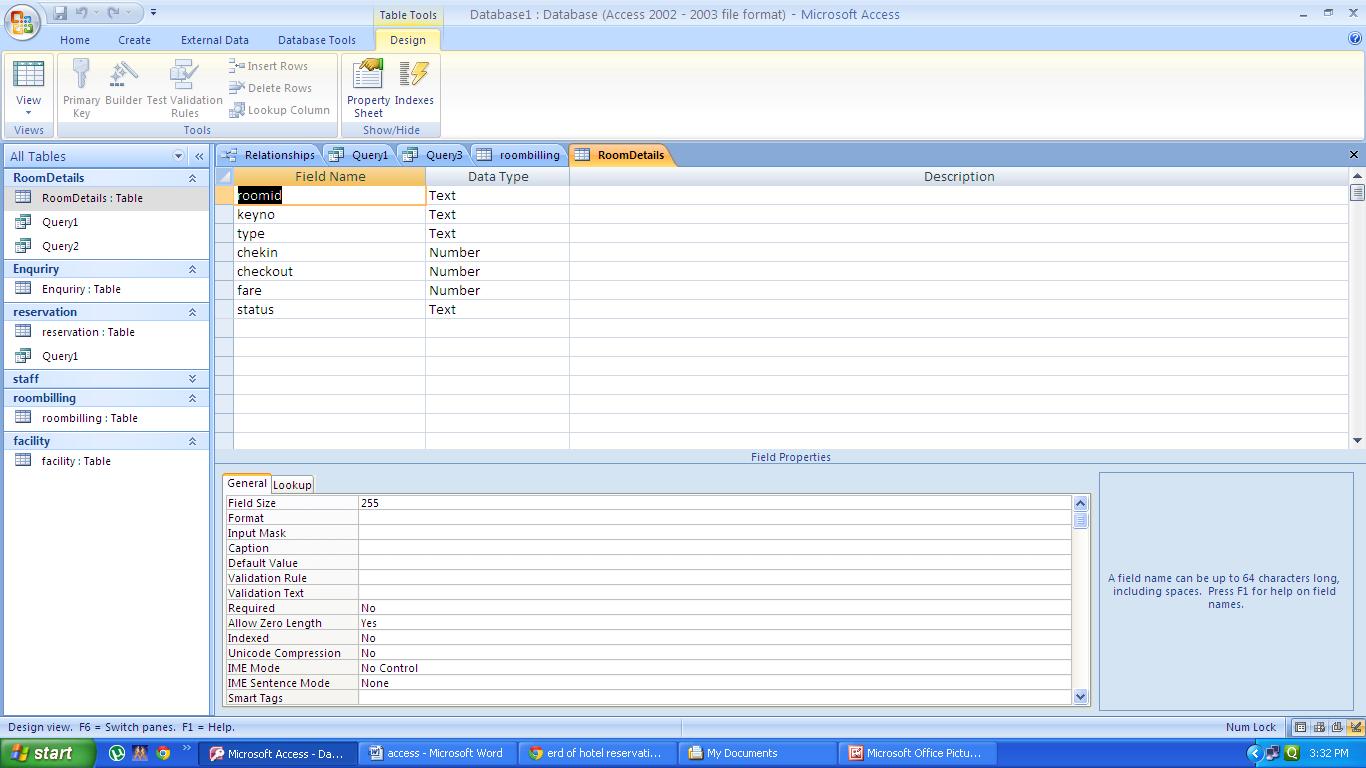Click the field grid scrollbar down arrow
Image resolution: width=1366 pixels, height=768 pixels.
[1357, 440]
